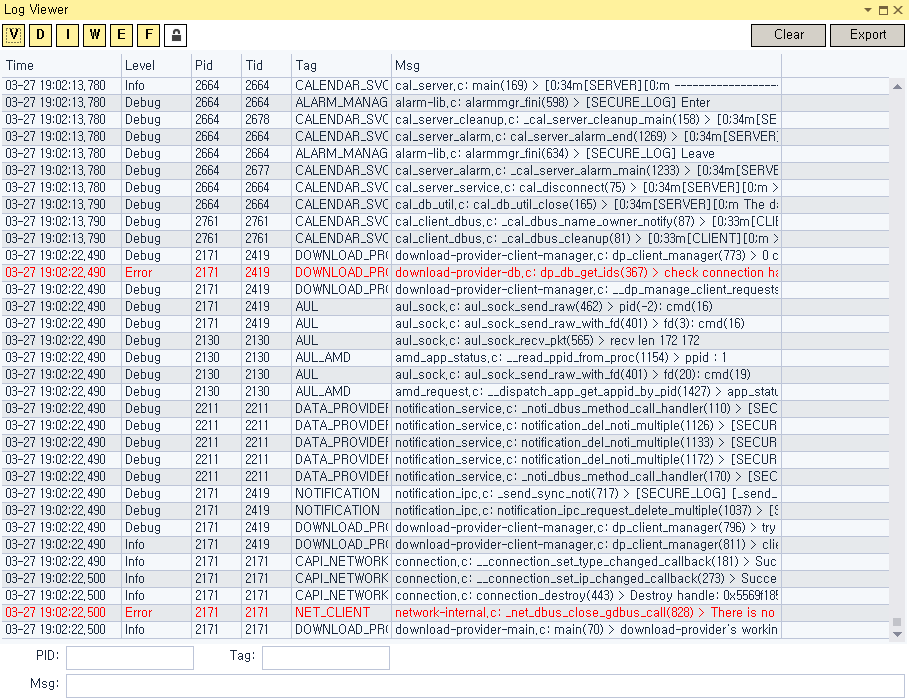Toggle the Warning (W) log level filter
This screenshot has width=909, height=700.
[95, 35]
